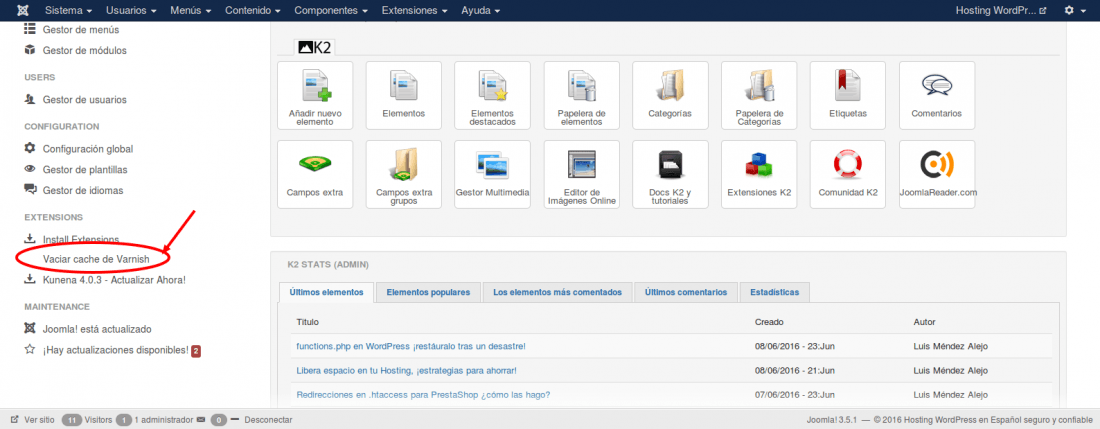Click the Gestor de módulos cube icon
The width and height of the screenshot is (1100, 429).
tap(29, 50)
